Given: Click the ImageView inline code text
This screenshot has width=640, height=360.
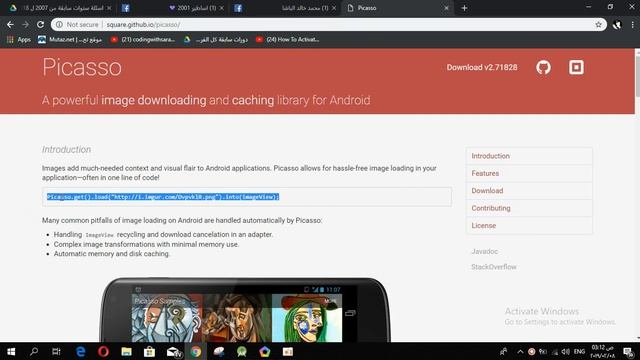Looking at the screenshot, I should click(x=100, y=235).
